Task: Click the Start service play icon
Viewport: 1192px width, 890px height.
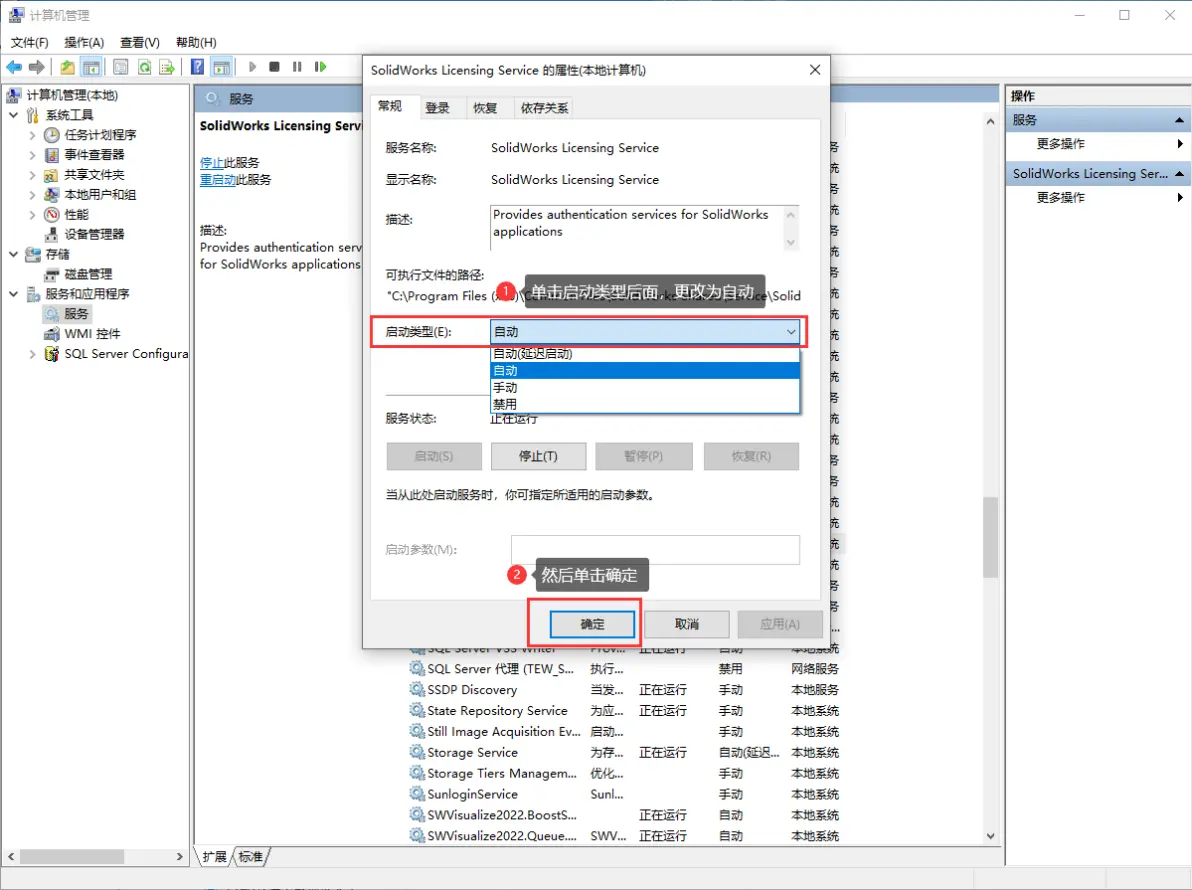Action: [252, 67]
